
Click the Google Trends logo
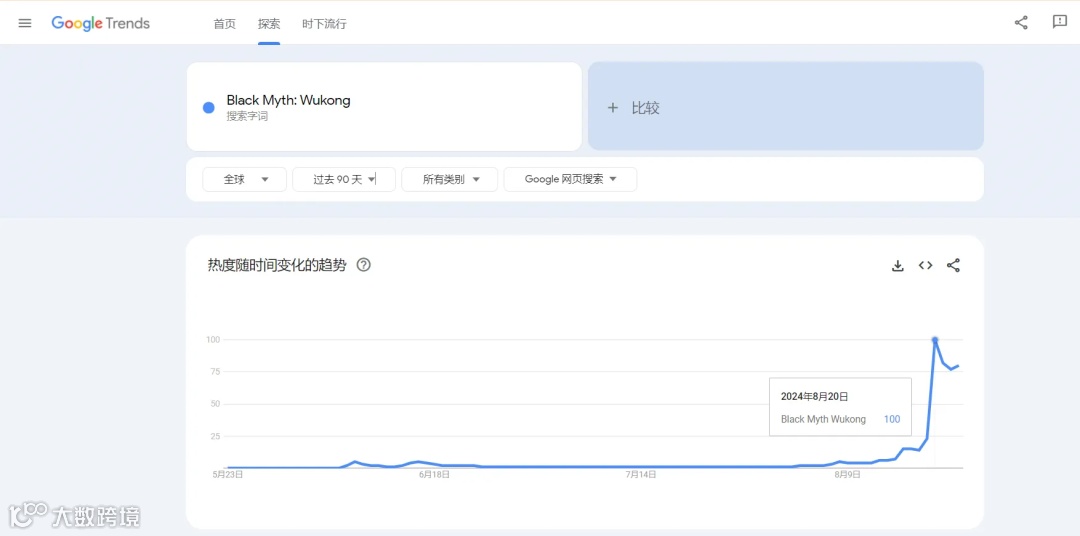(101, 23)
